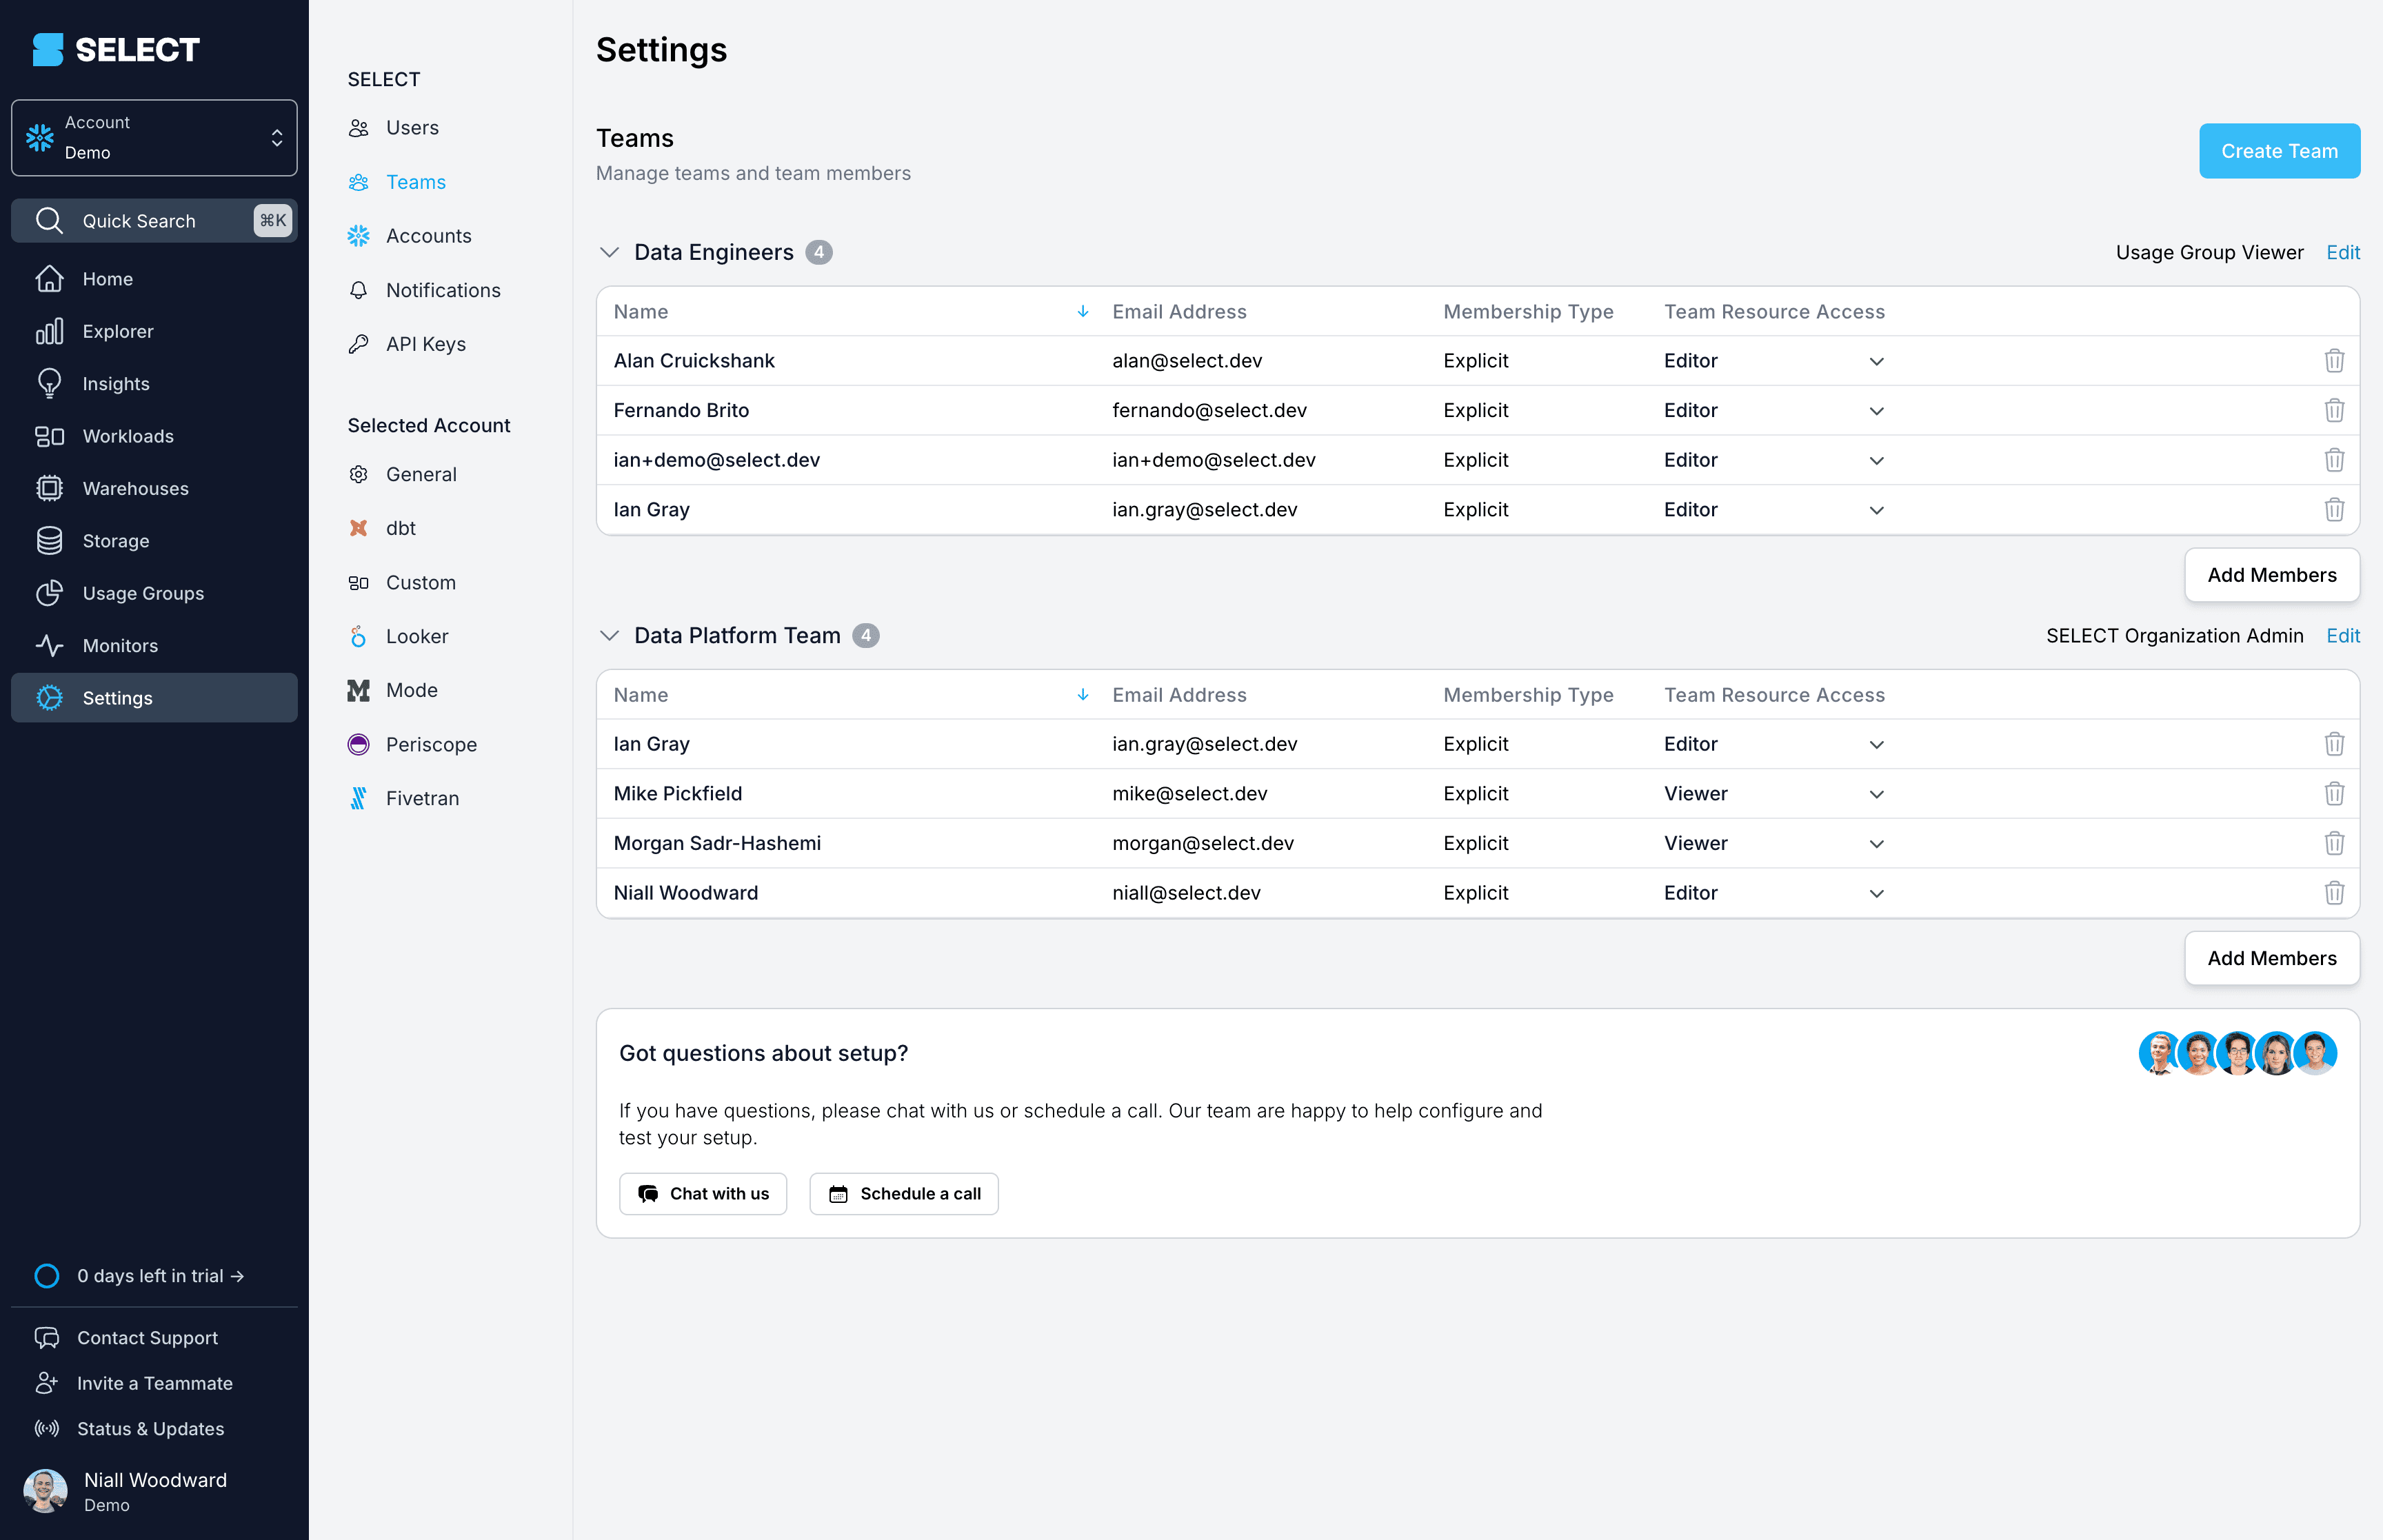This screenshot has width=2383, height=1540.
Task: Sort Data Engineers table by Name arrow
Action: point(1082,311)
